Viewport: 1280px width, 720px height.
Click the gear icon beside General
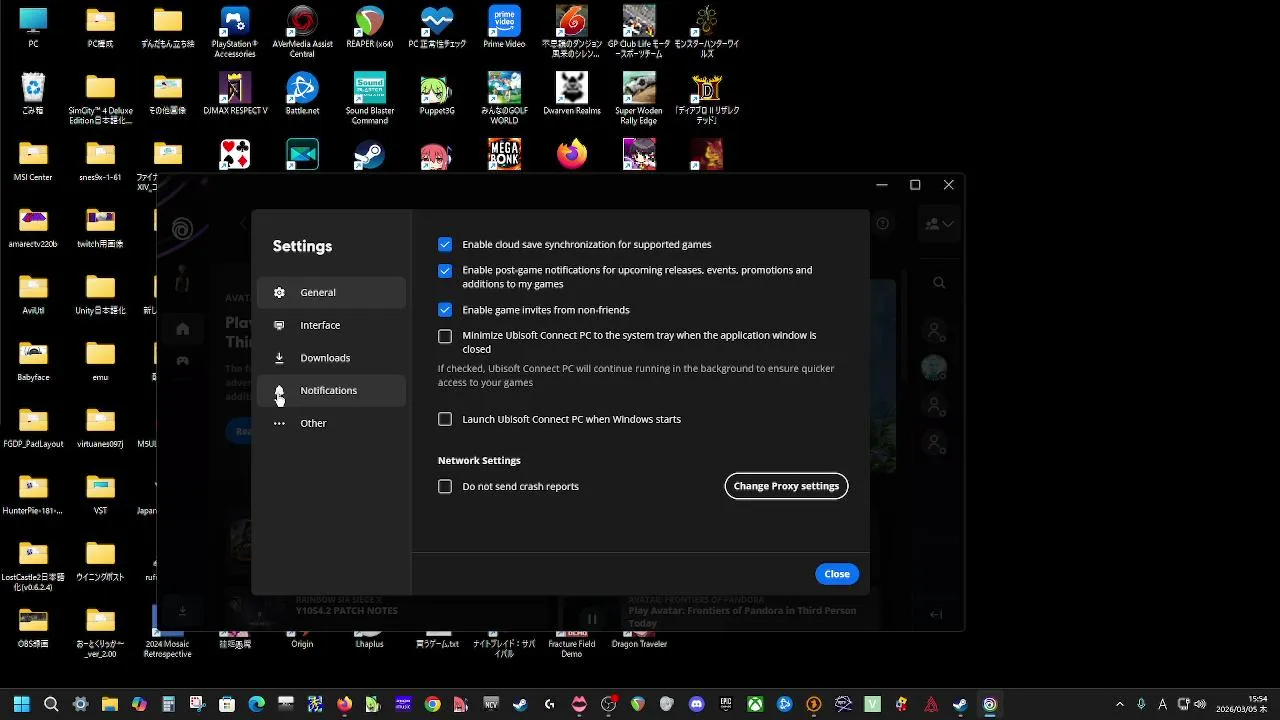pyautogui.click(x=279, y=292)
